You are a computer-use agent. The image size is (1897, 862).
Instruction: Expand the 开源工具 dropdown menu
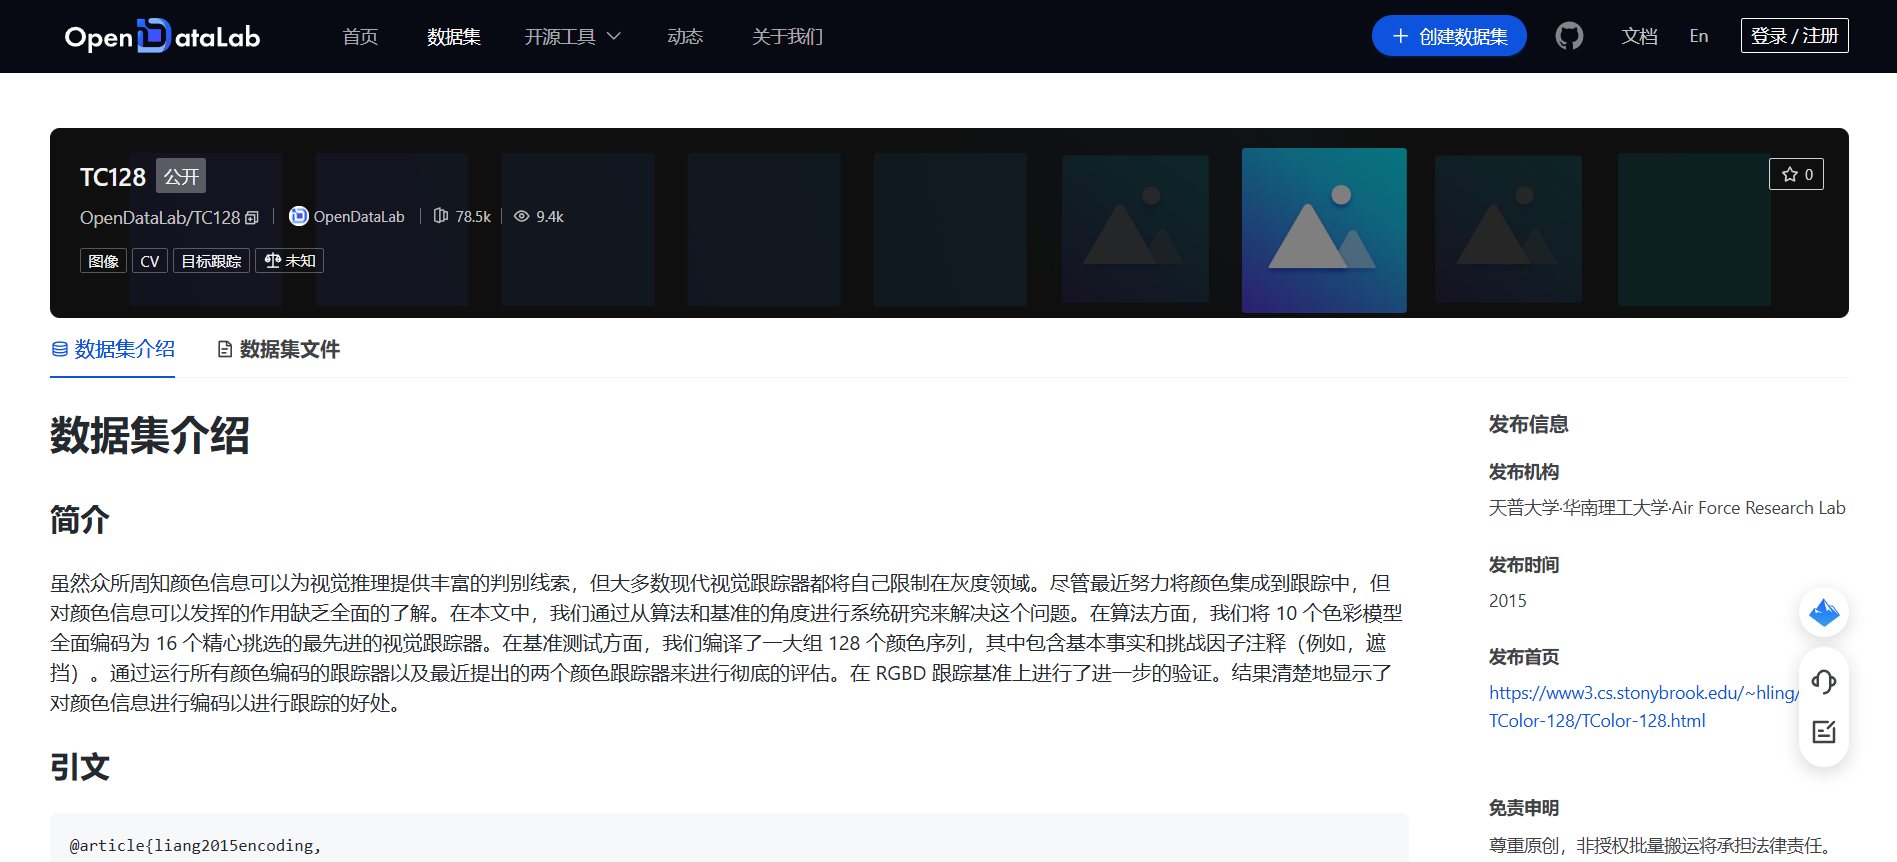[x=573, y=36]
